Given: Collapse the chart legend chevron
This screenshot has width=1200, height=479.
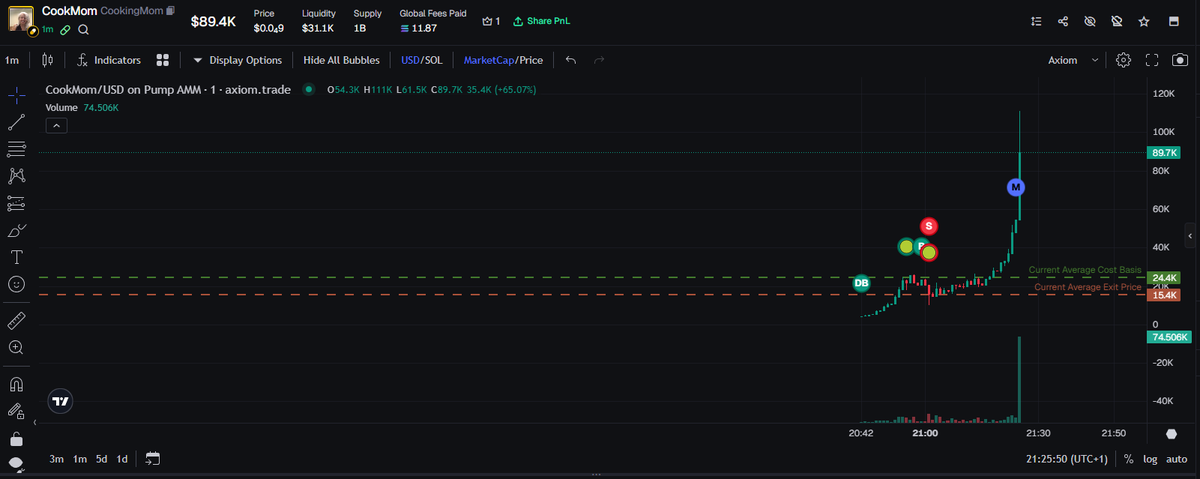Looking at the screenshot, I should (57, 125).
